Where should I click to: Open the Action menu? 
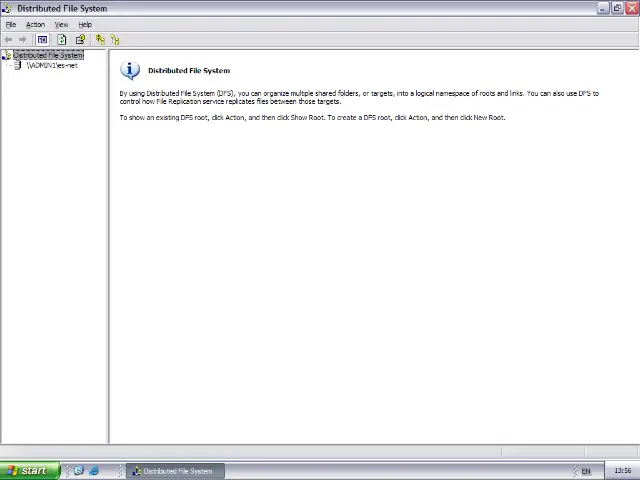pos(35,25)
